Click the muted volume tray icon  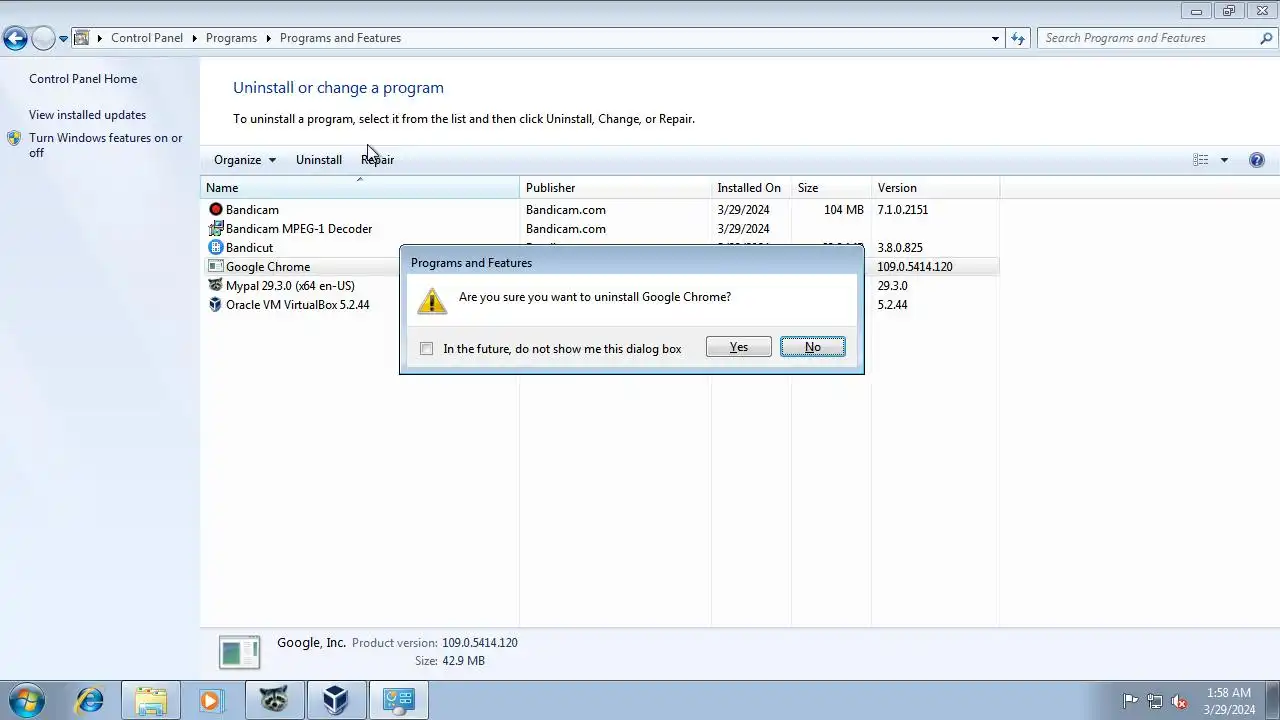pyautogui.click(x=1179, y=701)
